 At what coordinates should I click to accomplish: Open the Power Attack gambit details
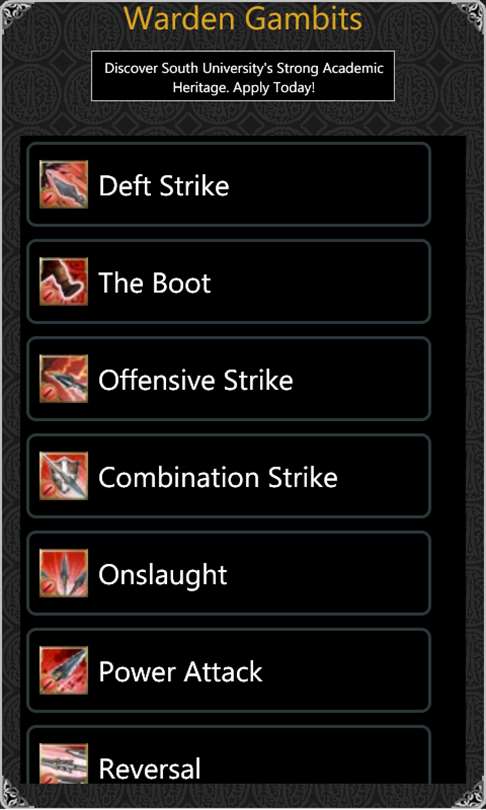pos(229,670)
